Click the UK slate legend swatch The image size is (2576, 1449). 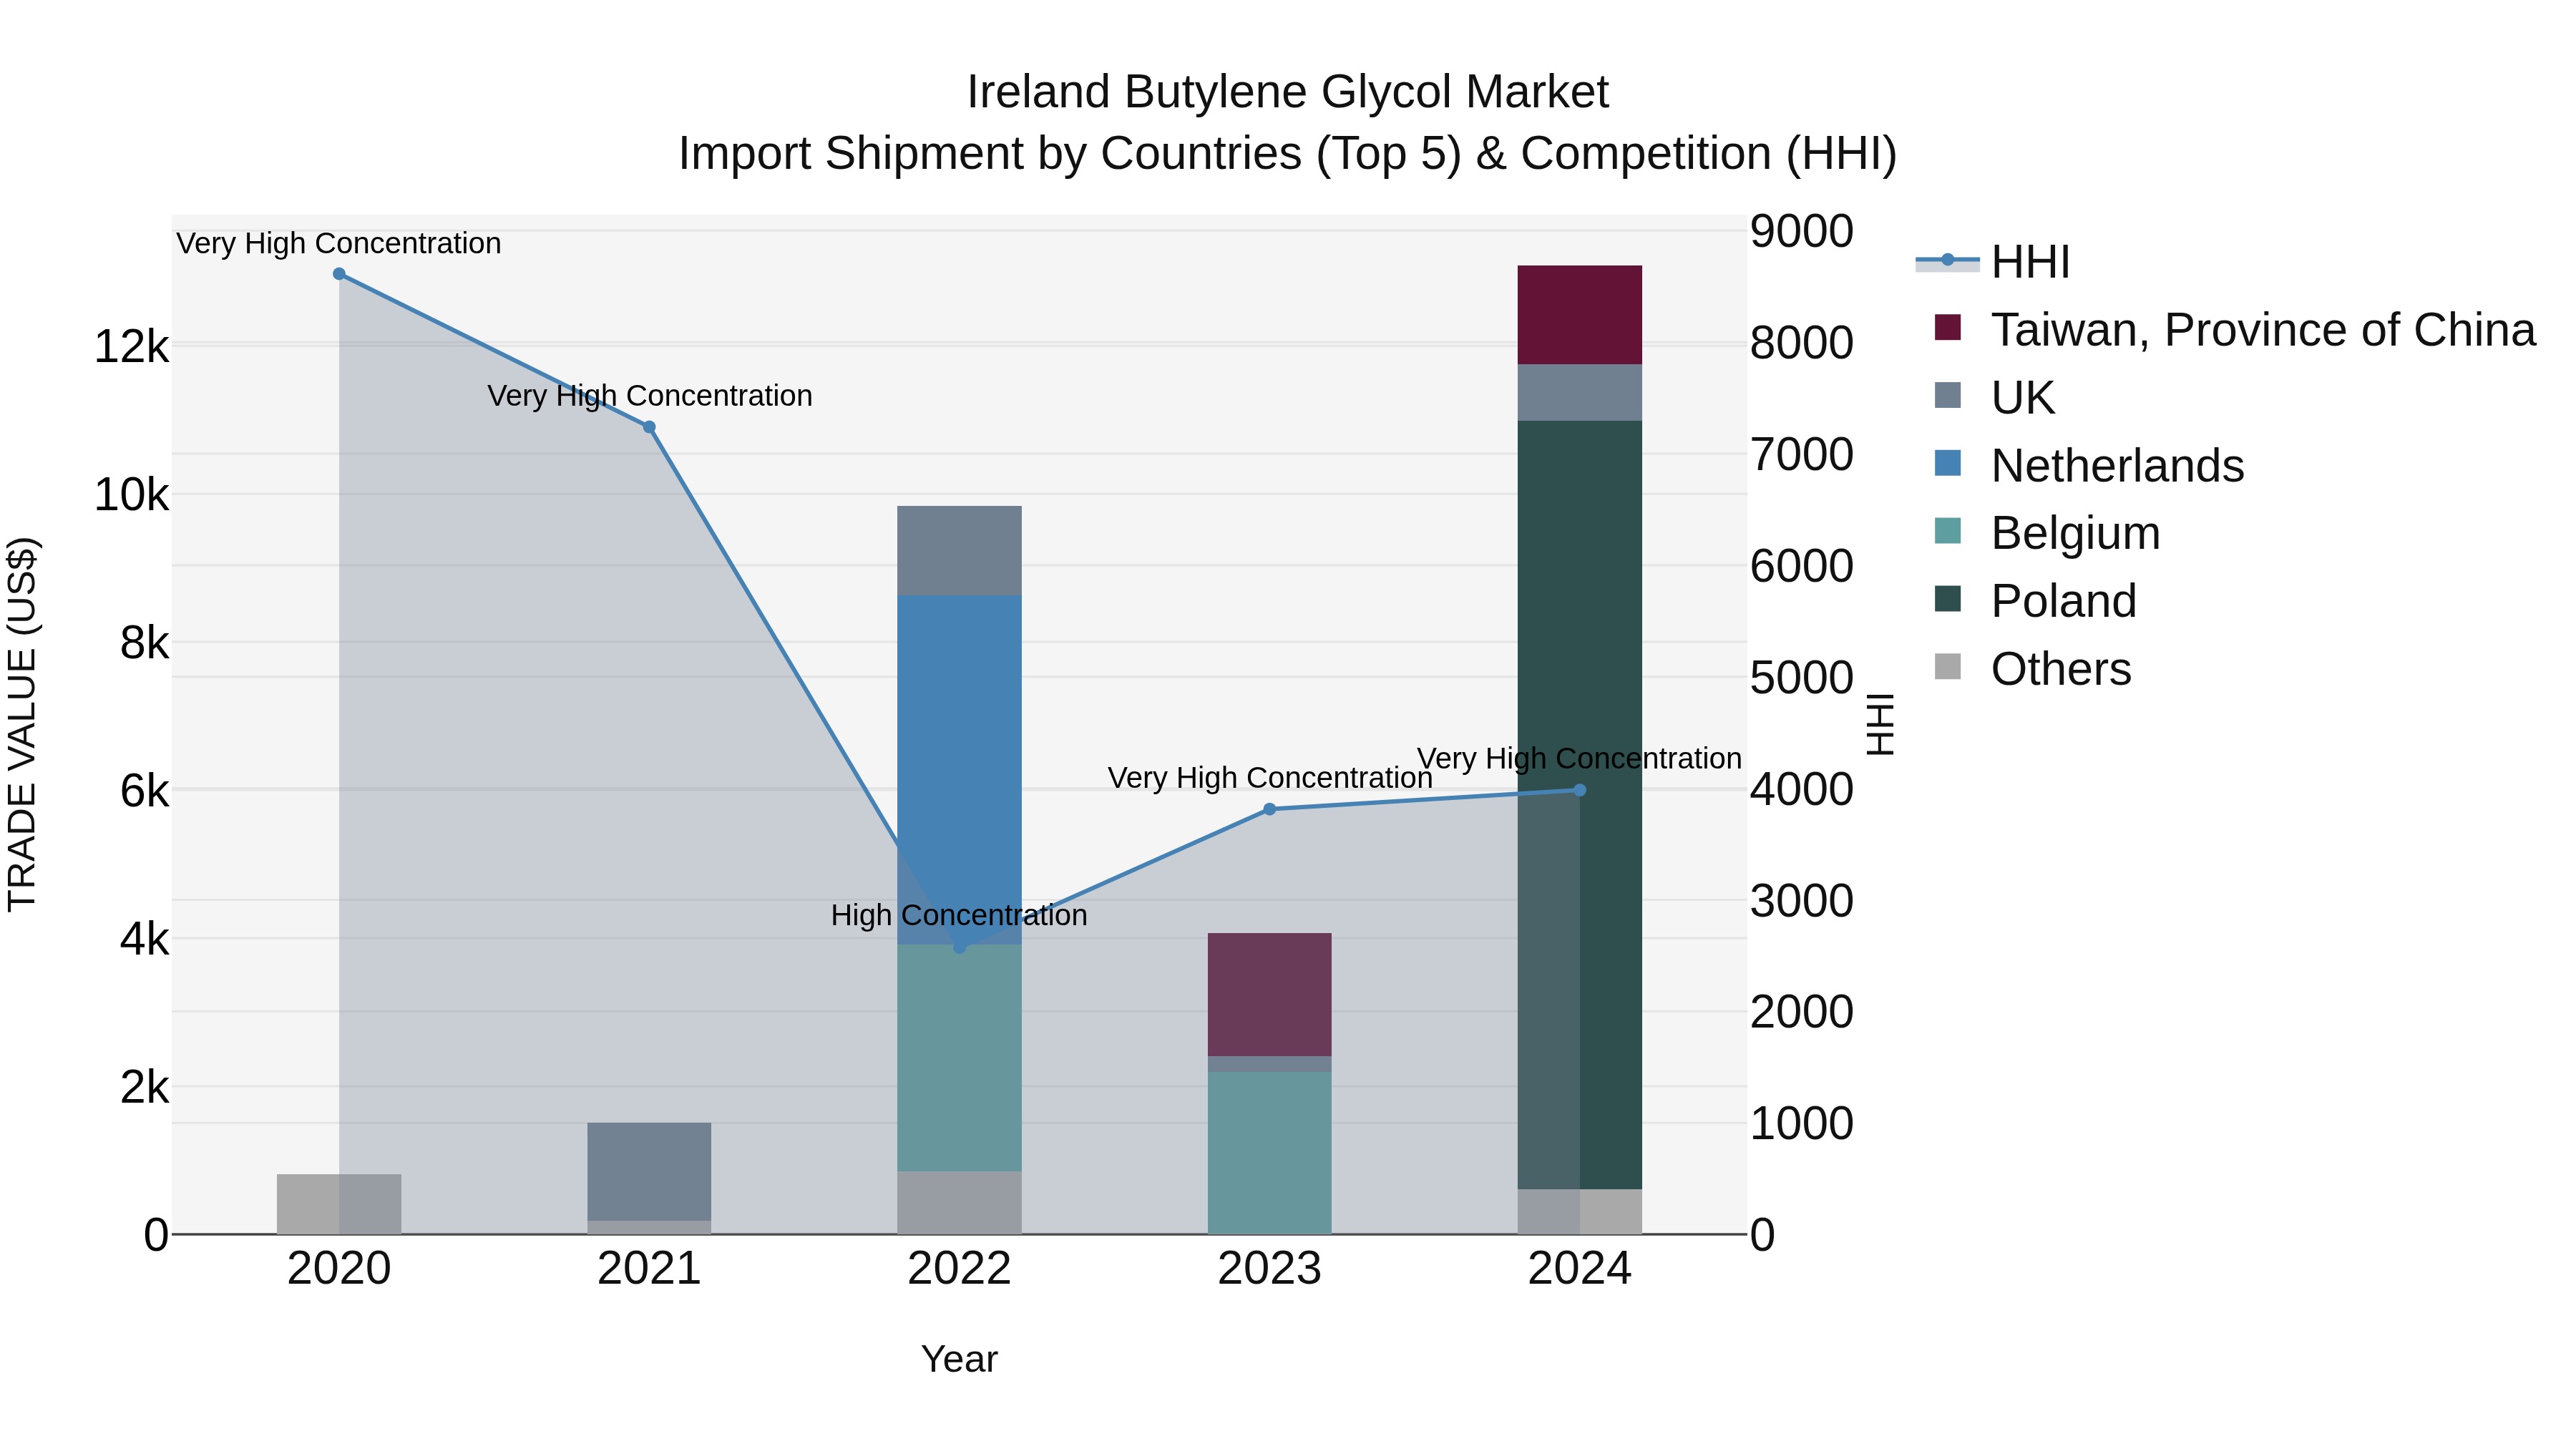click(x=1948, y=395)
